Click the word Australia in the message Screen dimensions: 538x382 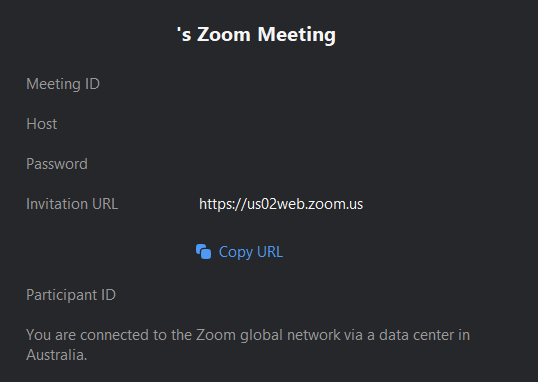[57, 355]
